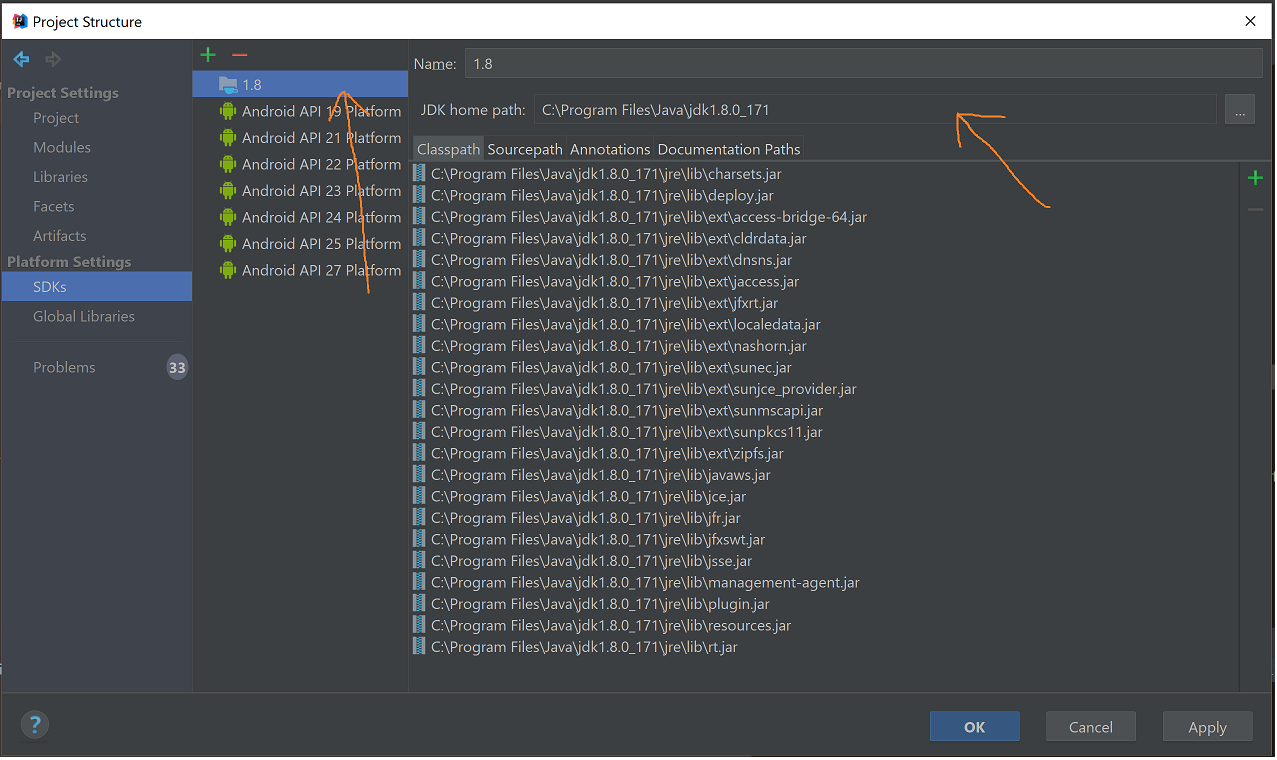Click the jar icon for javaws.jar

(x=419, y=475)
